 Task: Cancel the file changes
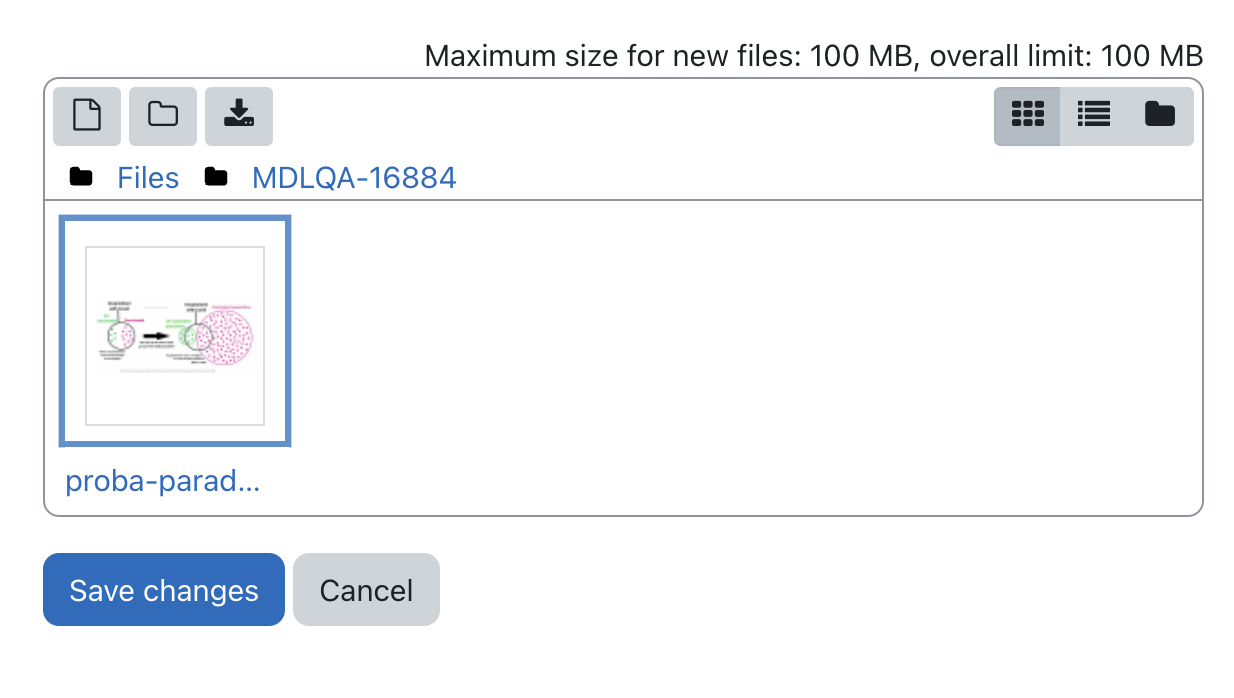point(366,590)
